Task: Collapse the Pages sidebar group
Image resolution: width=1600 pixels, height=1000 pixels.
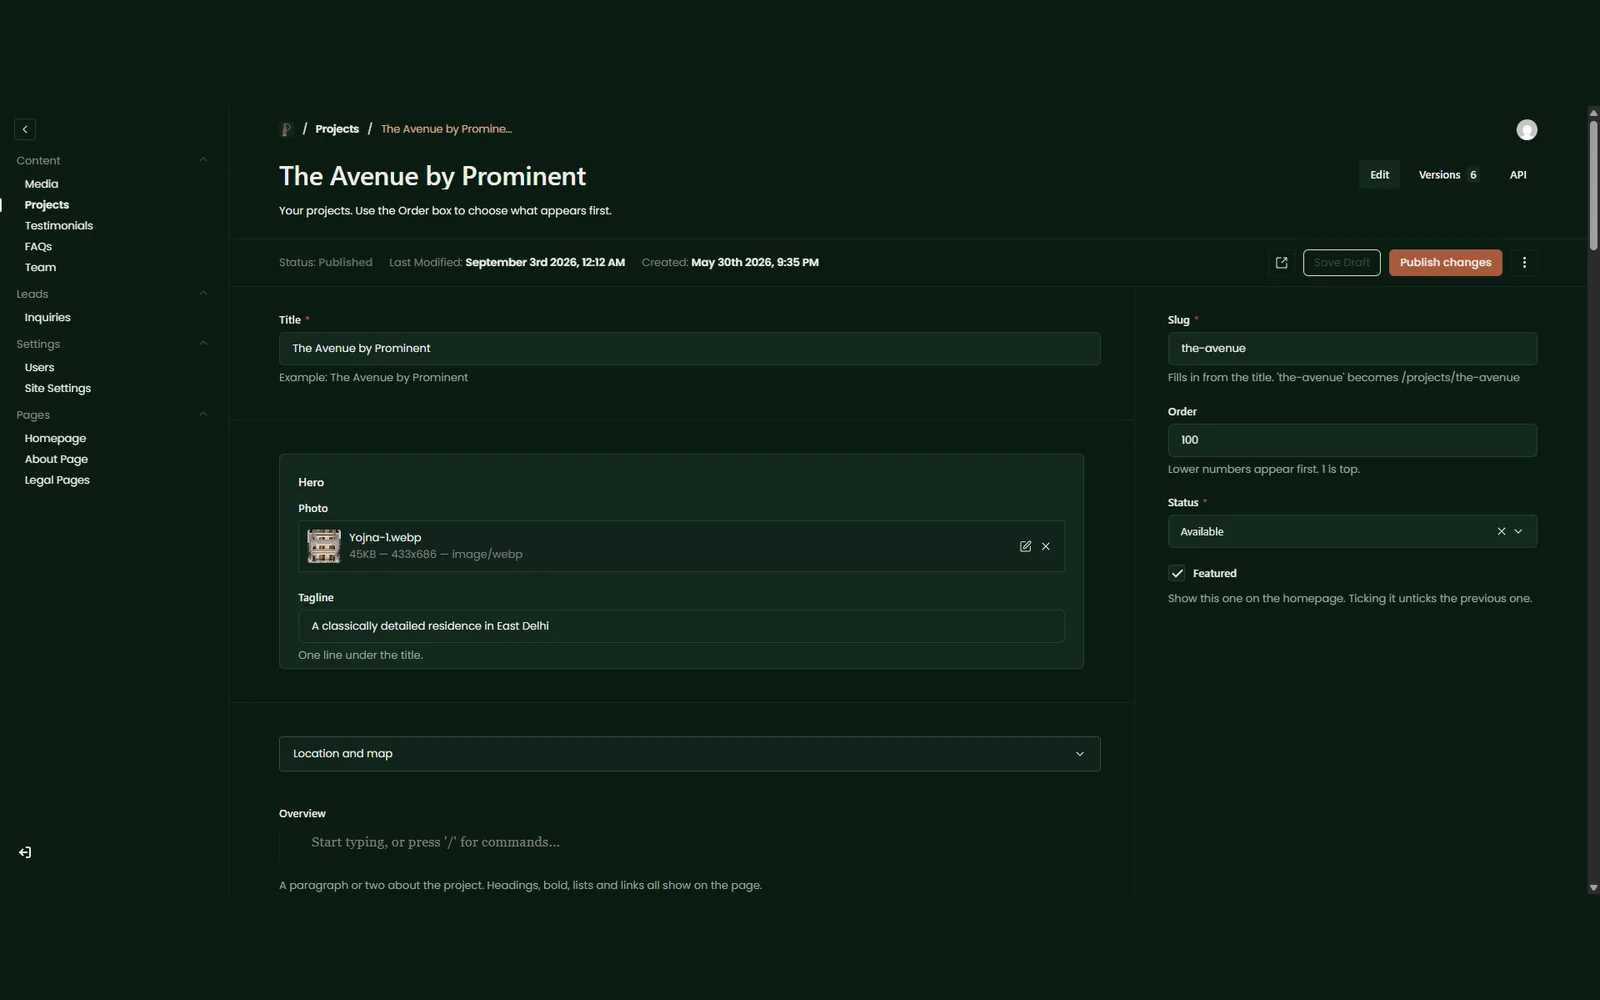Action: pyautogui.click(x=203, y=415)
